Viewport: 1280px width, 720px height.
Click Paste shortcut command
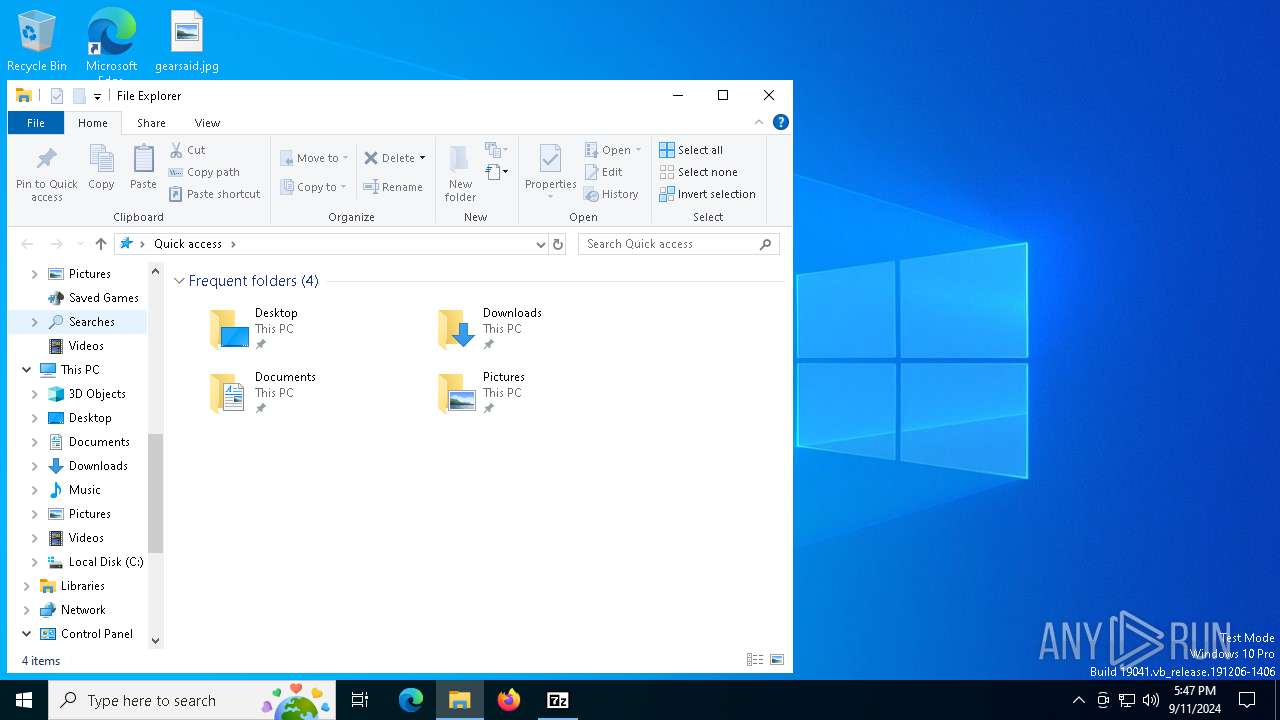pyautogui.click(x=215, y=194)
